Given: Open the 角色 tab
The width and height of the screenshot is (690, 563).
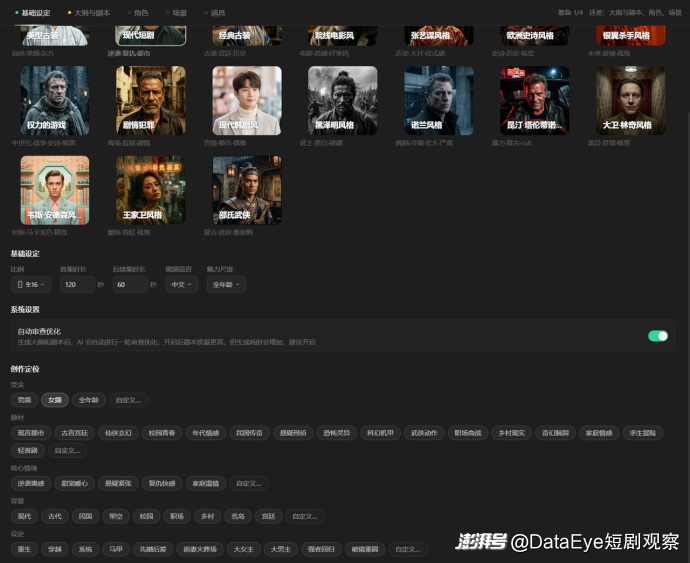Looking at the screenshot, I should (140, 13).
